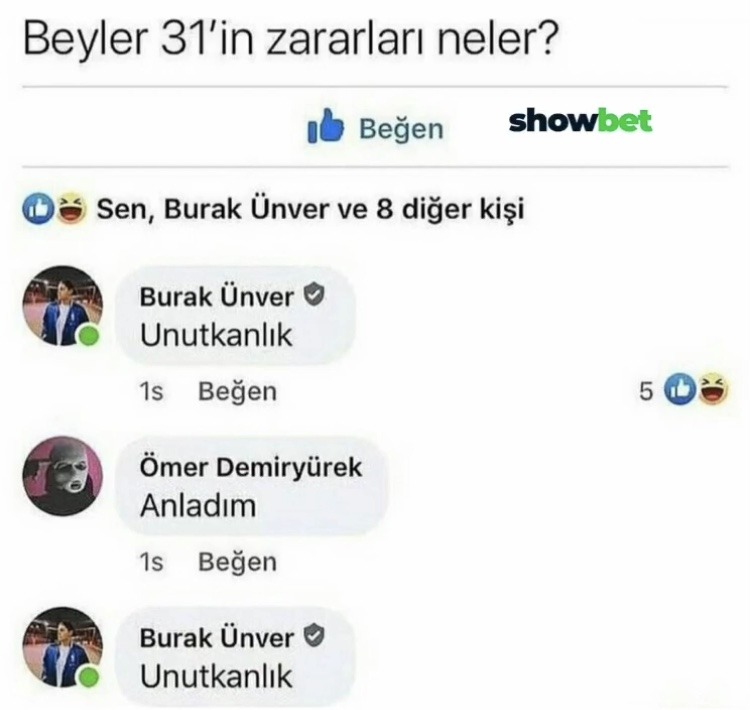Image resolution: width=750 pixels, height=710 pixels.
Task: Click the thumbs-up icon beside the post's Beğen
Action: pyautogui.click(x=325, y=126)
